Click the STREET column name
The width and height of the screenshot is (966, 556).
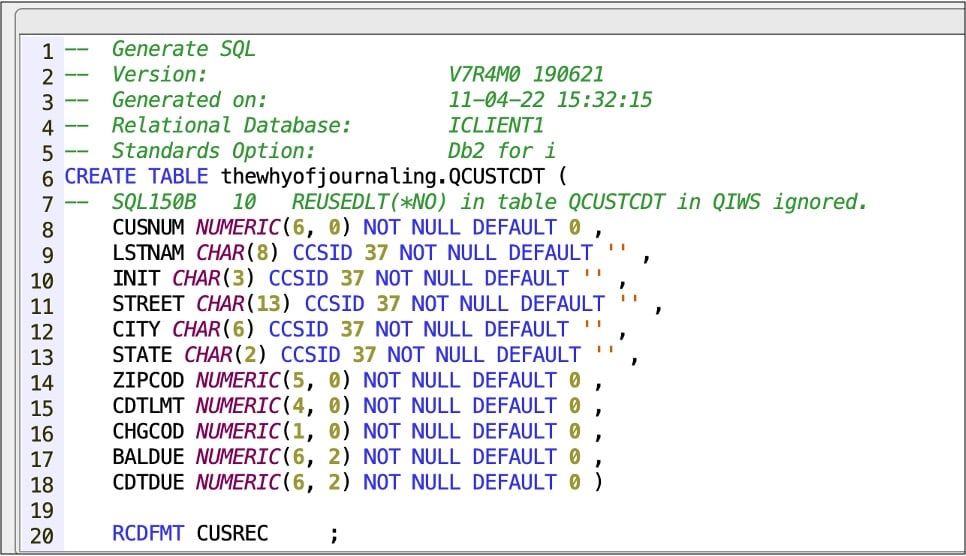click(x=149, y=304)
